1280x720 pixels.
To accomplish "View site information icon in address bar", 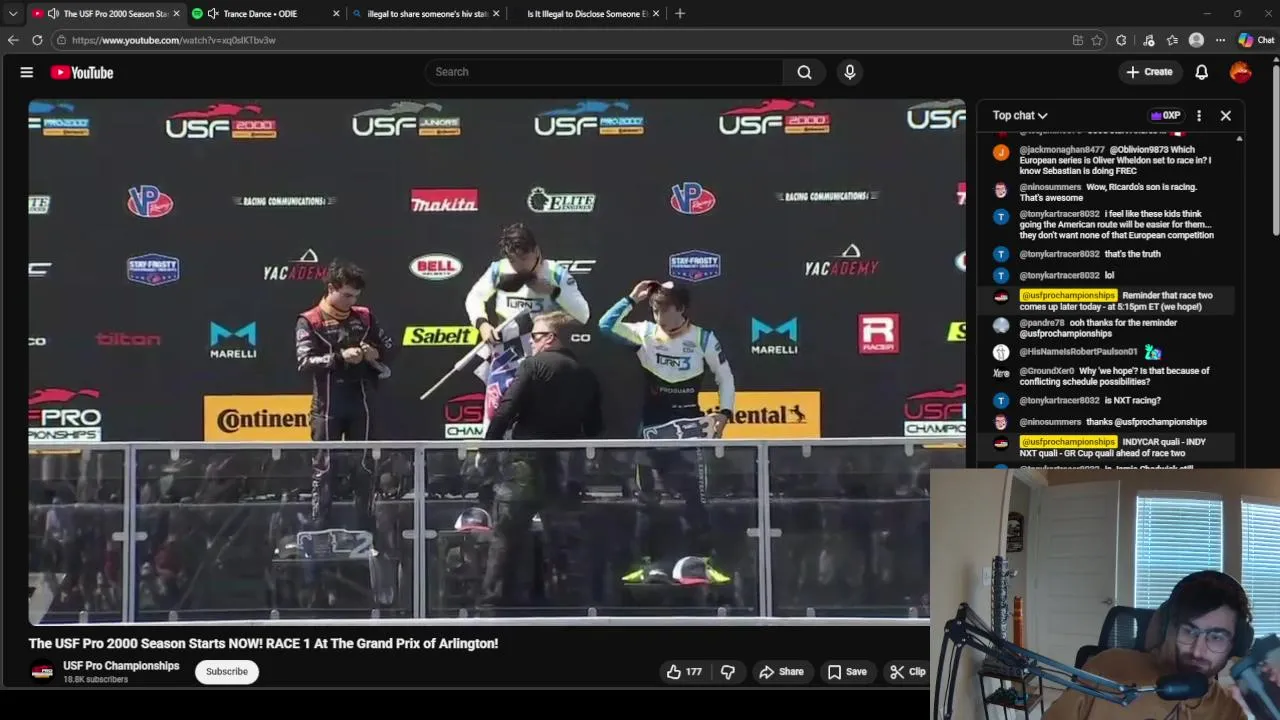I will point(61,40).
